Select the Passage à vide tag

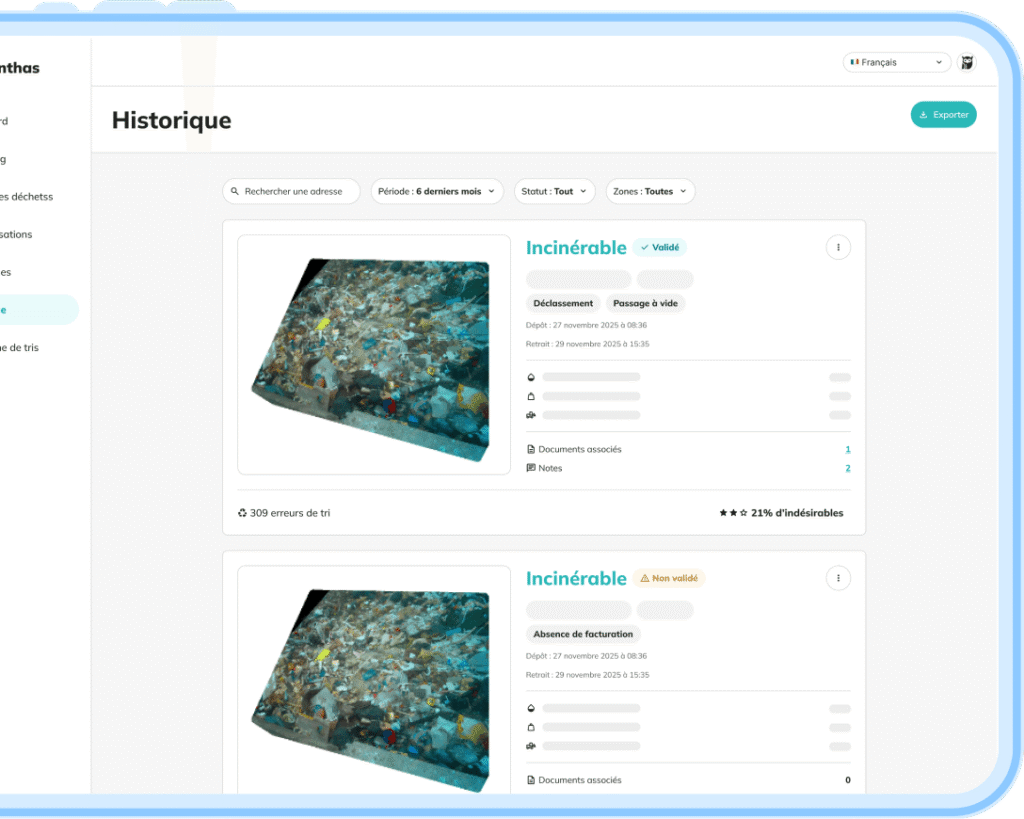pyautogui.click(x=645, y=303)
